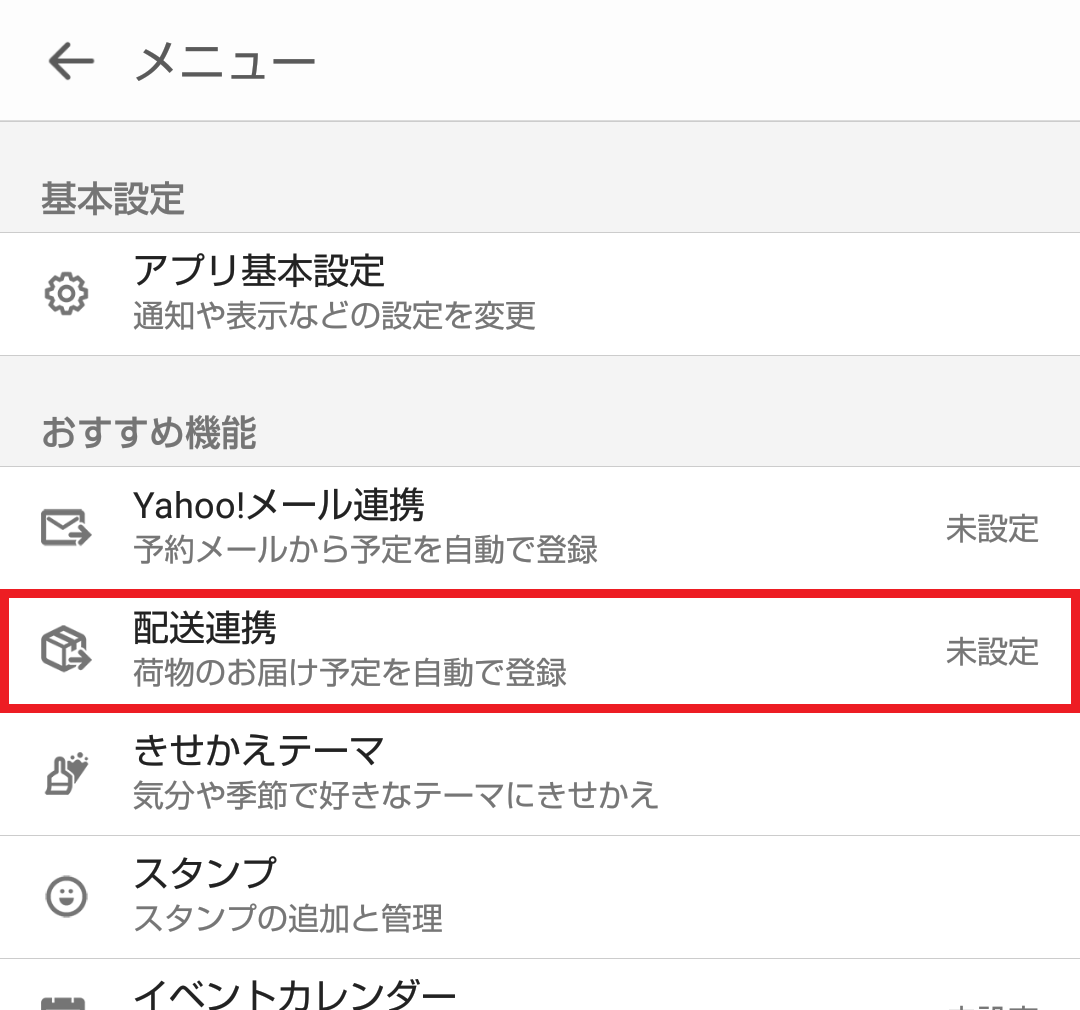Open Yahoo!メール連携 settings
The width and height of the screenshot is (1080, 1010).
tap(279, 505)
